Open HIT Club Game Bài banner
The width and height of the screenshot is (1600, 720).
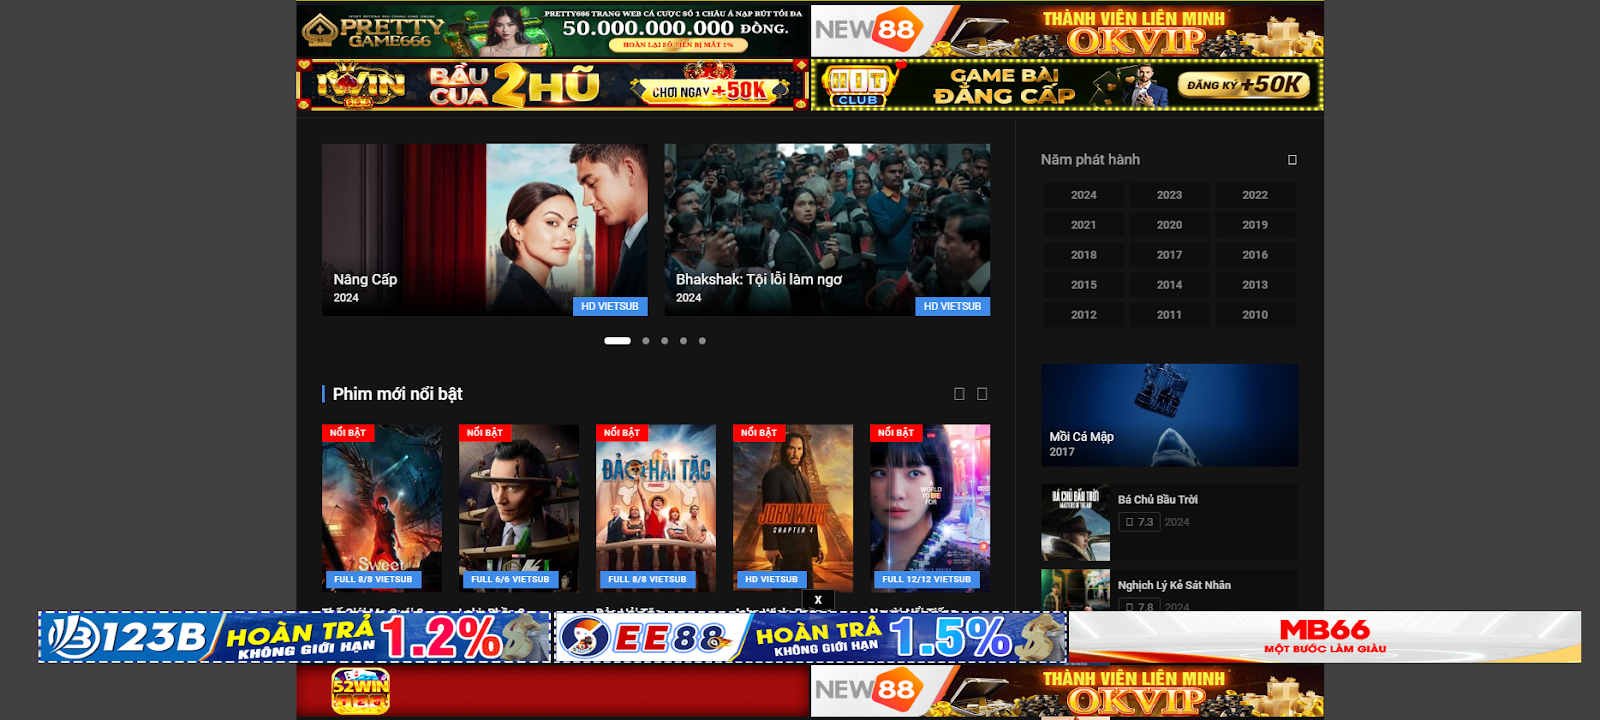[x=1067, y=85]
